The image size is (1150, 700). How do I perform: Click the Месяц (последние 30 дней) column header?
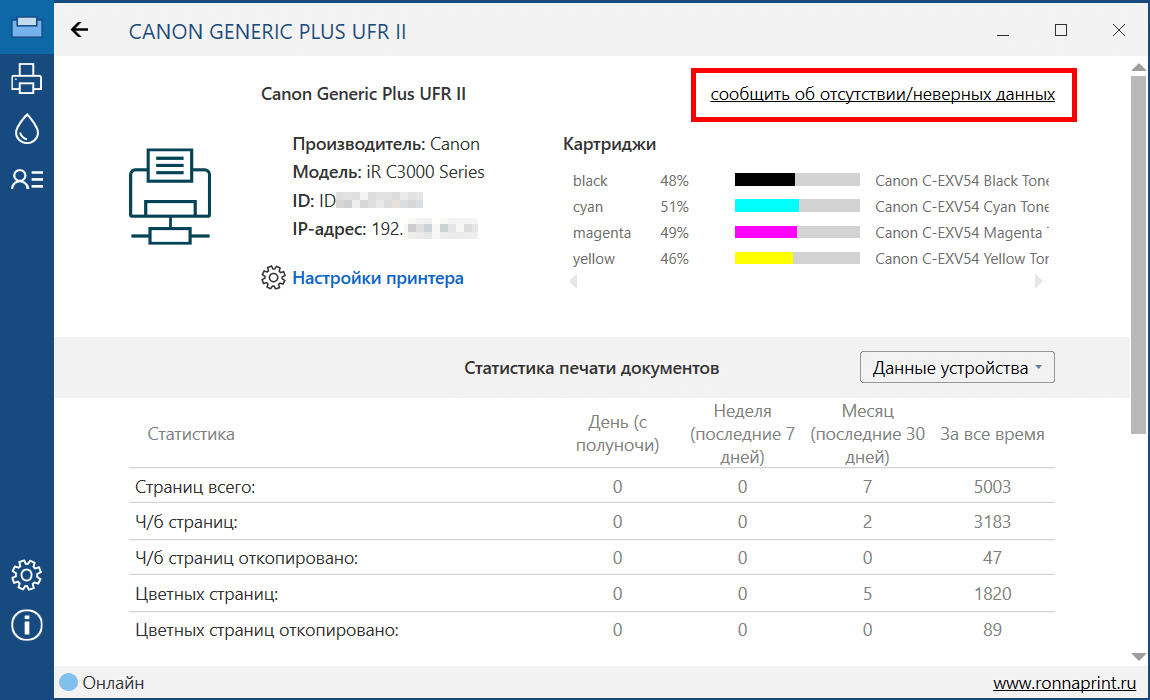tap(868, 434)
